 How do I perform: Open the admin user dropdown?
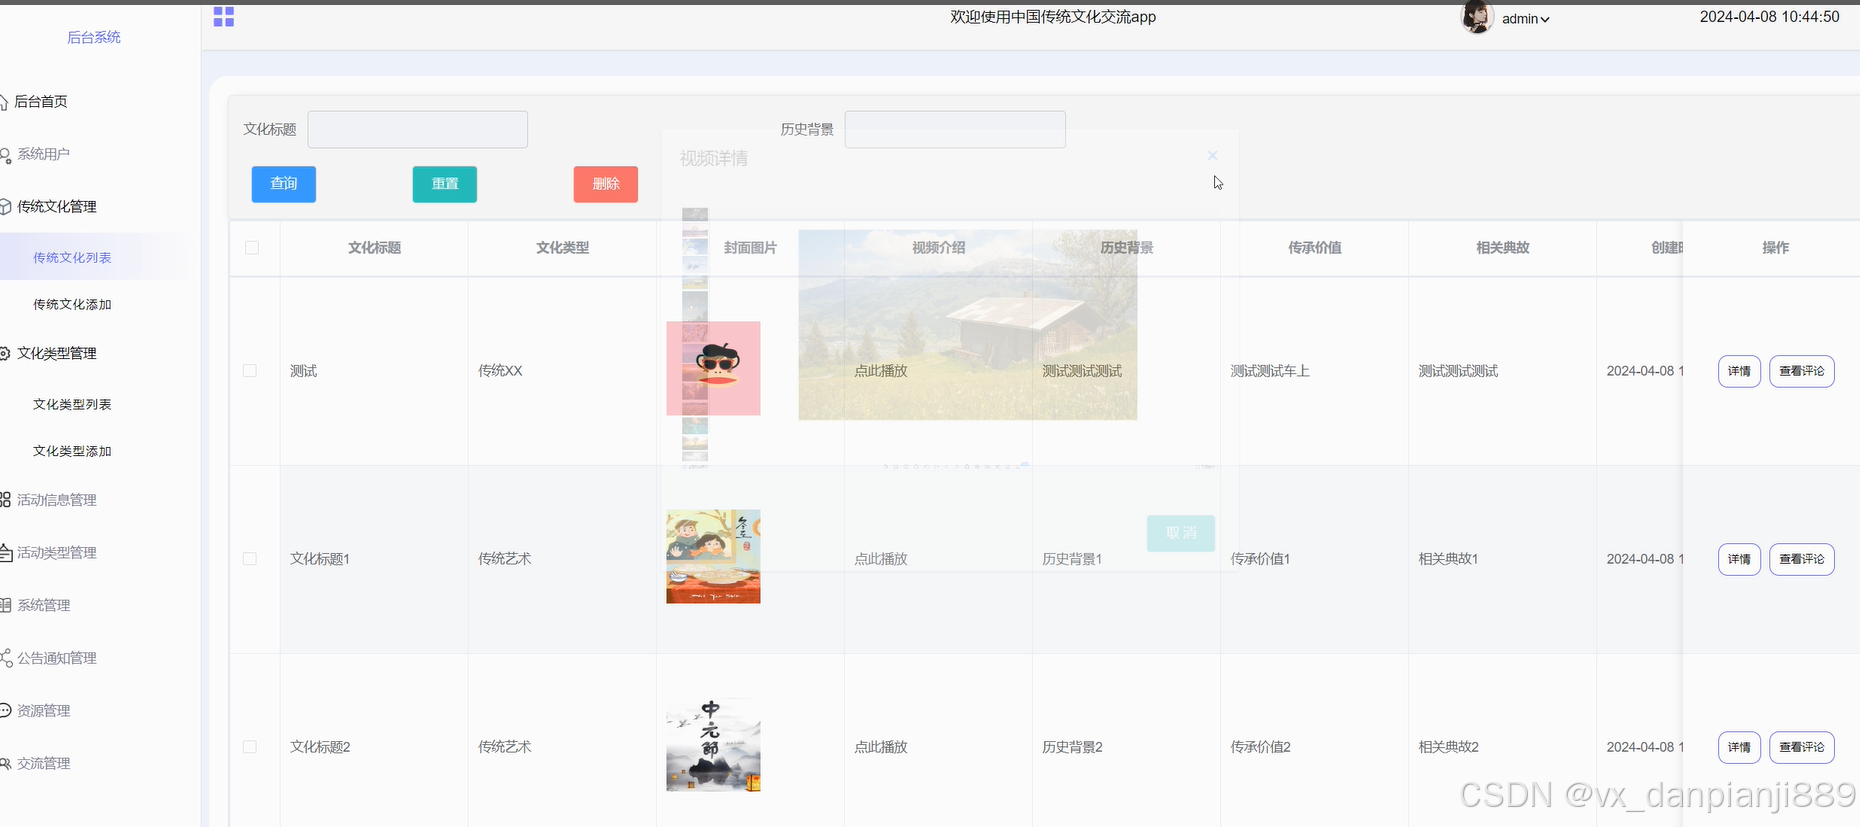tap(1525, 19)
